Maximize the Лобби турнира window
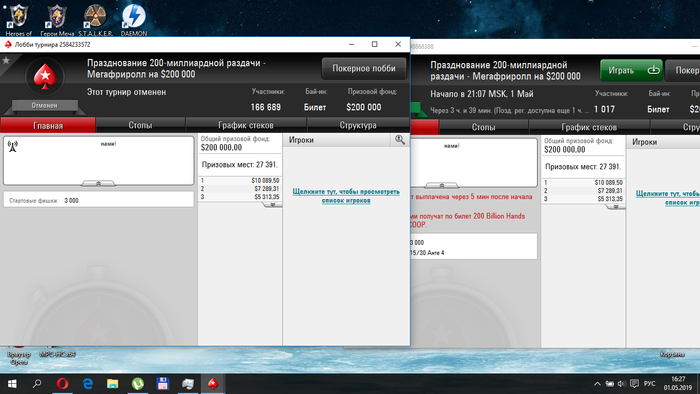Image resolution: width=700 pixels, height=394 pixels. (375, 44)
